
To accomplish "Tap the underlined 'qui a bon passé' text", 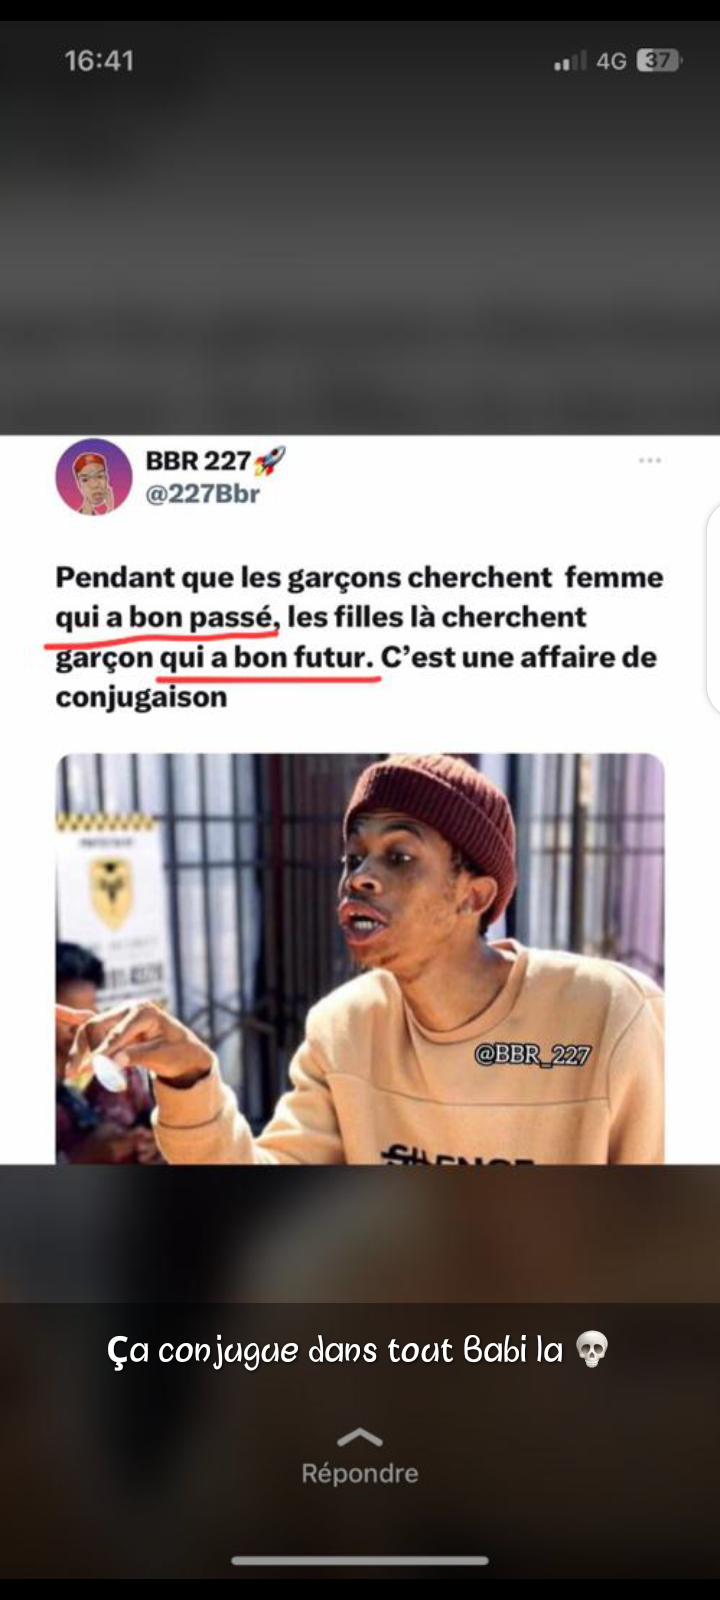I will point(167,617).
